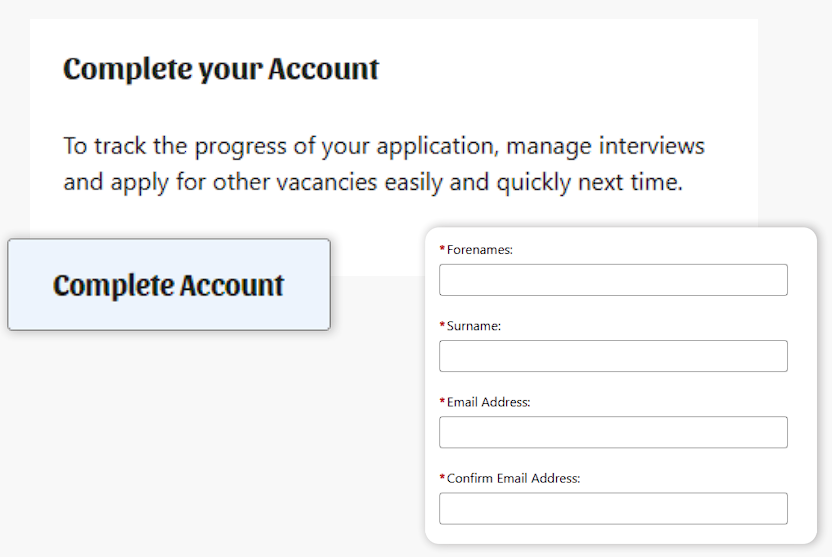Click blank space below Confirm Email field
832x557 pixels.
pyautogui.click(x=613, y=534)
